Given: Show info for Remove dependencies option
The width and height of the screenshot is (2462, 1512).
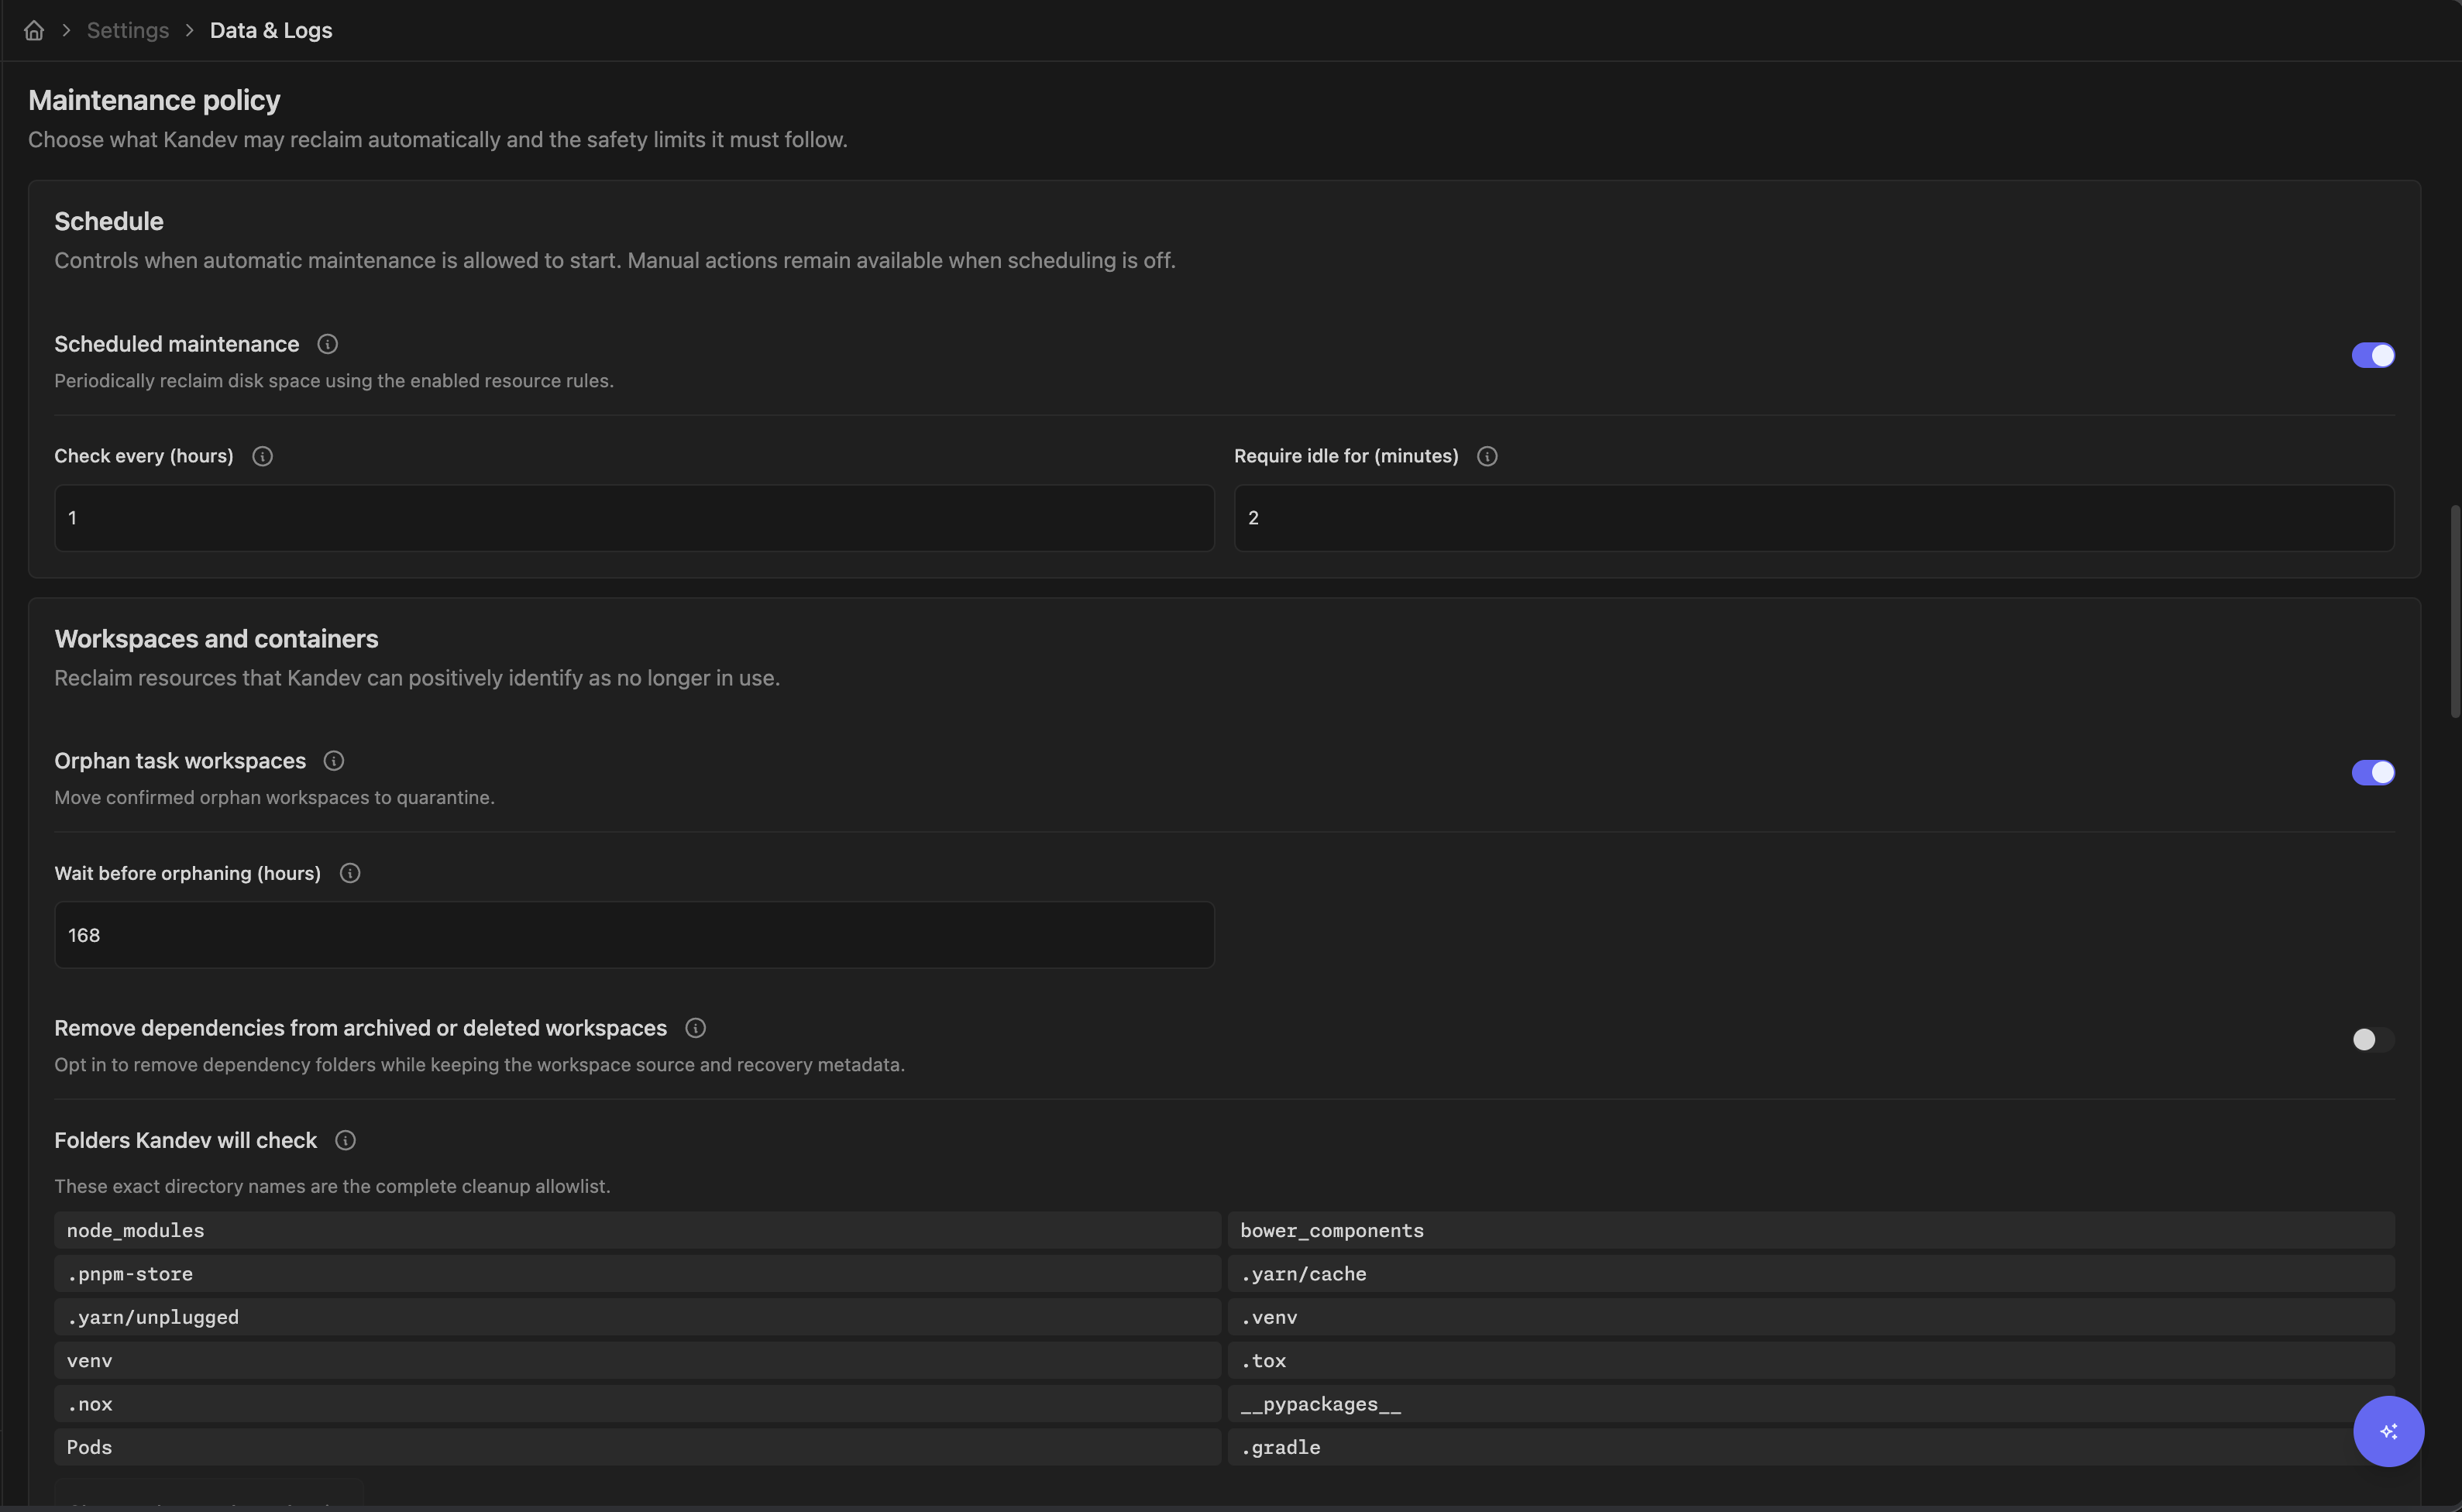Looking at the screenshot, I should [696, 1028].
